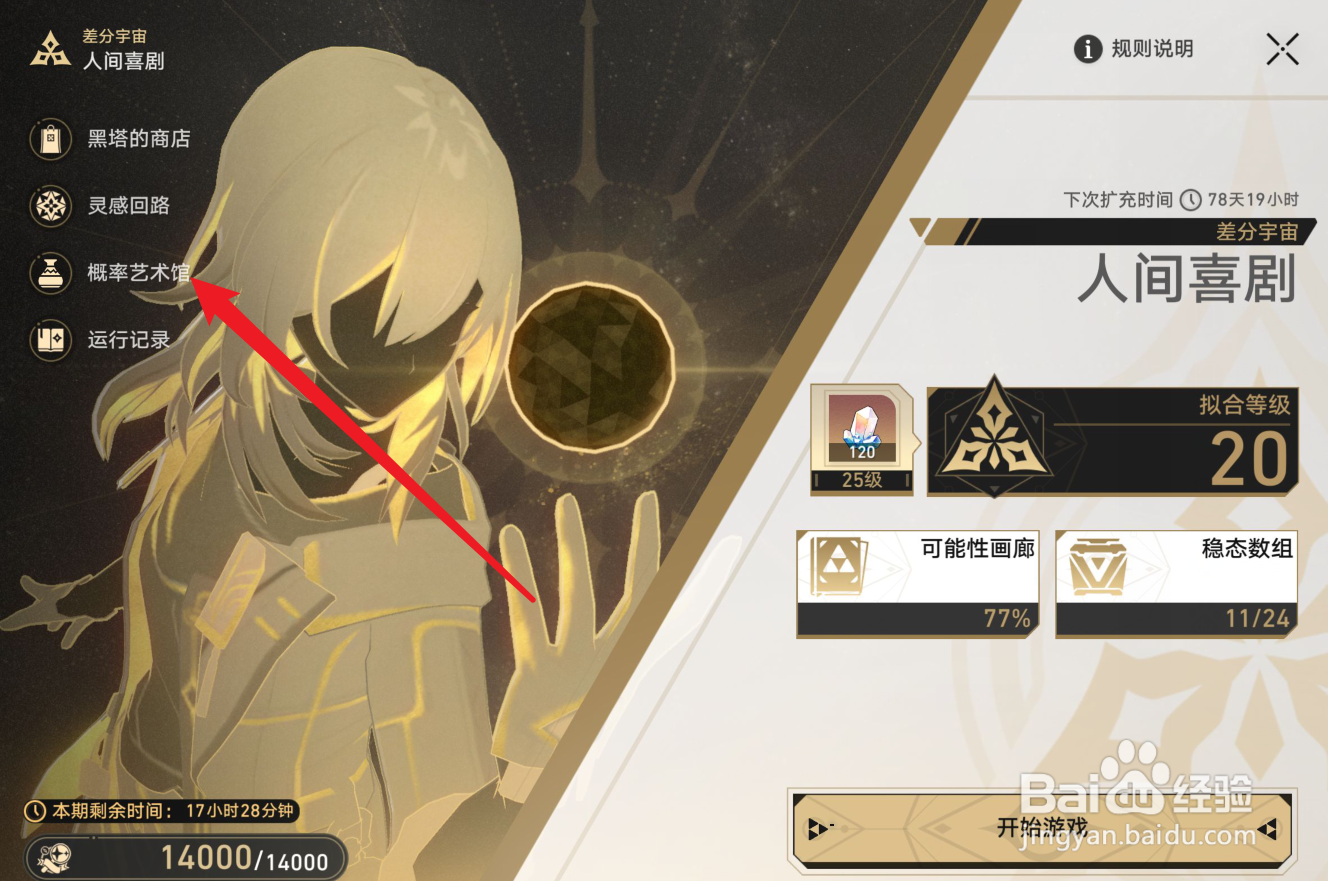Click the 概率艺术馆 vase icon

50,273
